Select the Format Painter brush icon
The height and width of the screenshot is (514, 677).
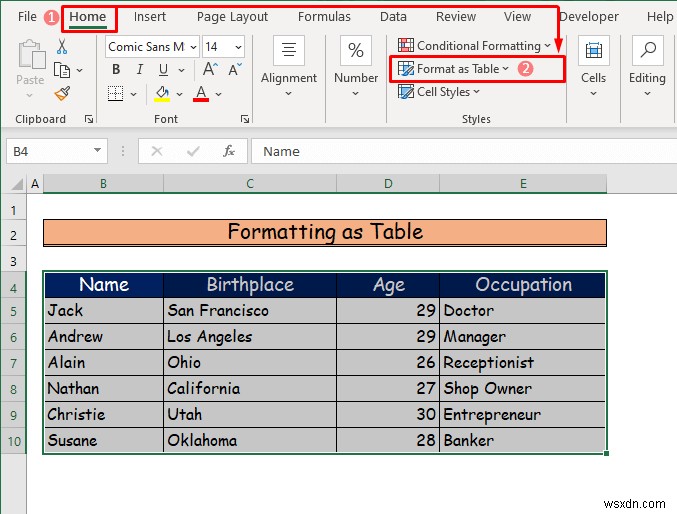(x=63, y=93)
